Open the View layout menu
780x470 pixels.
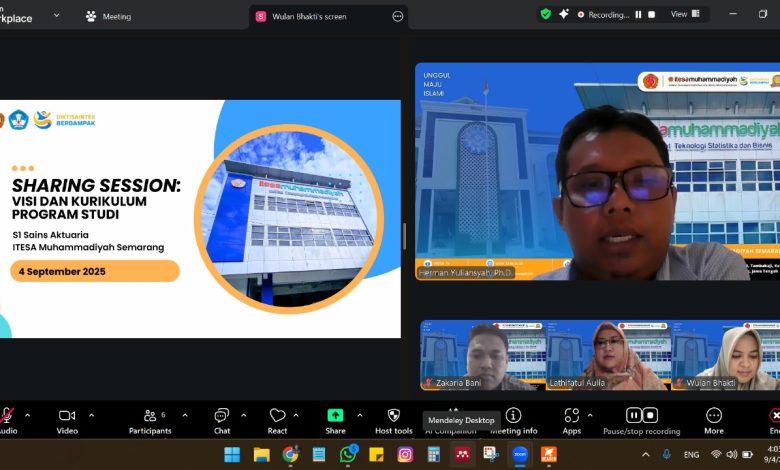[685, 14]
